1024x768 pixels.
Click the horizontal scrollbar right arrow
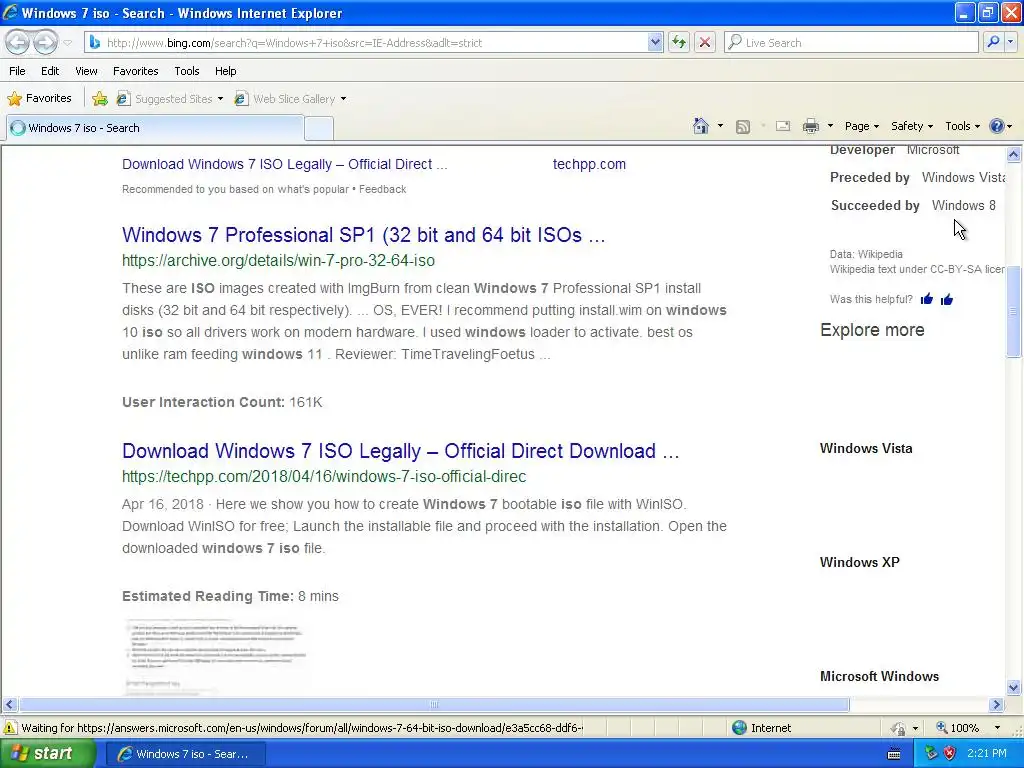[x=997, y=705]
